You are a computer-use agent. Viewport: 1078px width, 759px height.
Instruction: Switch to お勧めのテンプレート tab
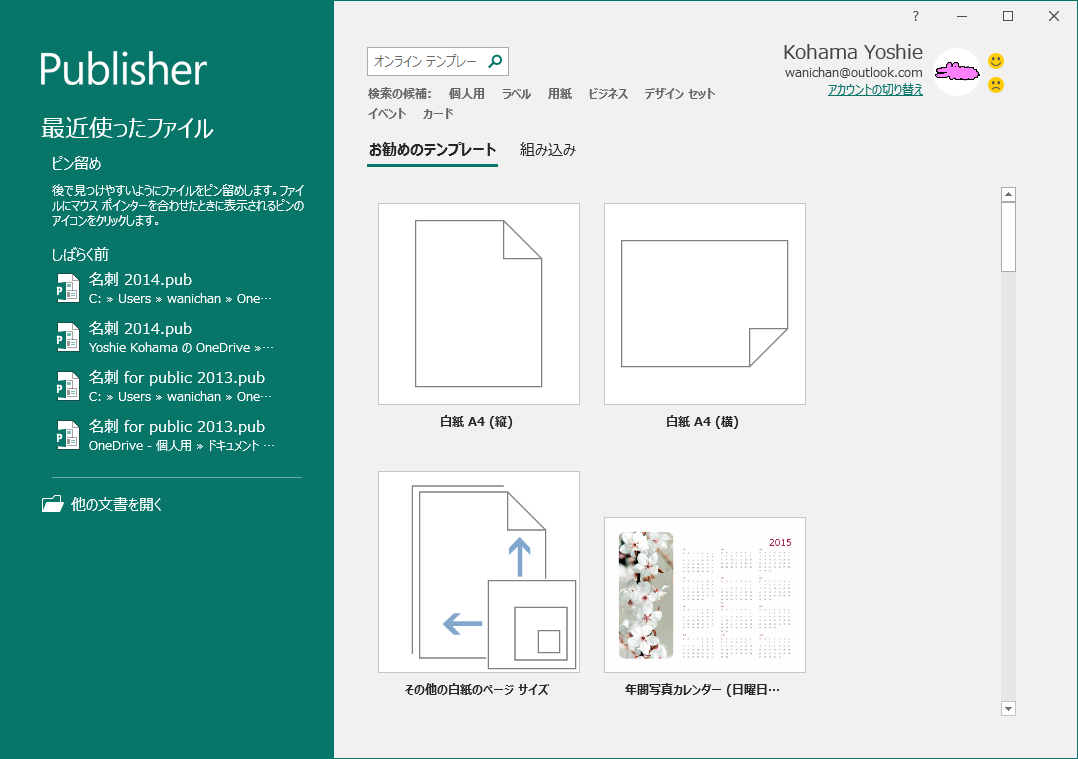(x=432, y=150)
